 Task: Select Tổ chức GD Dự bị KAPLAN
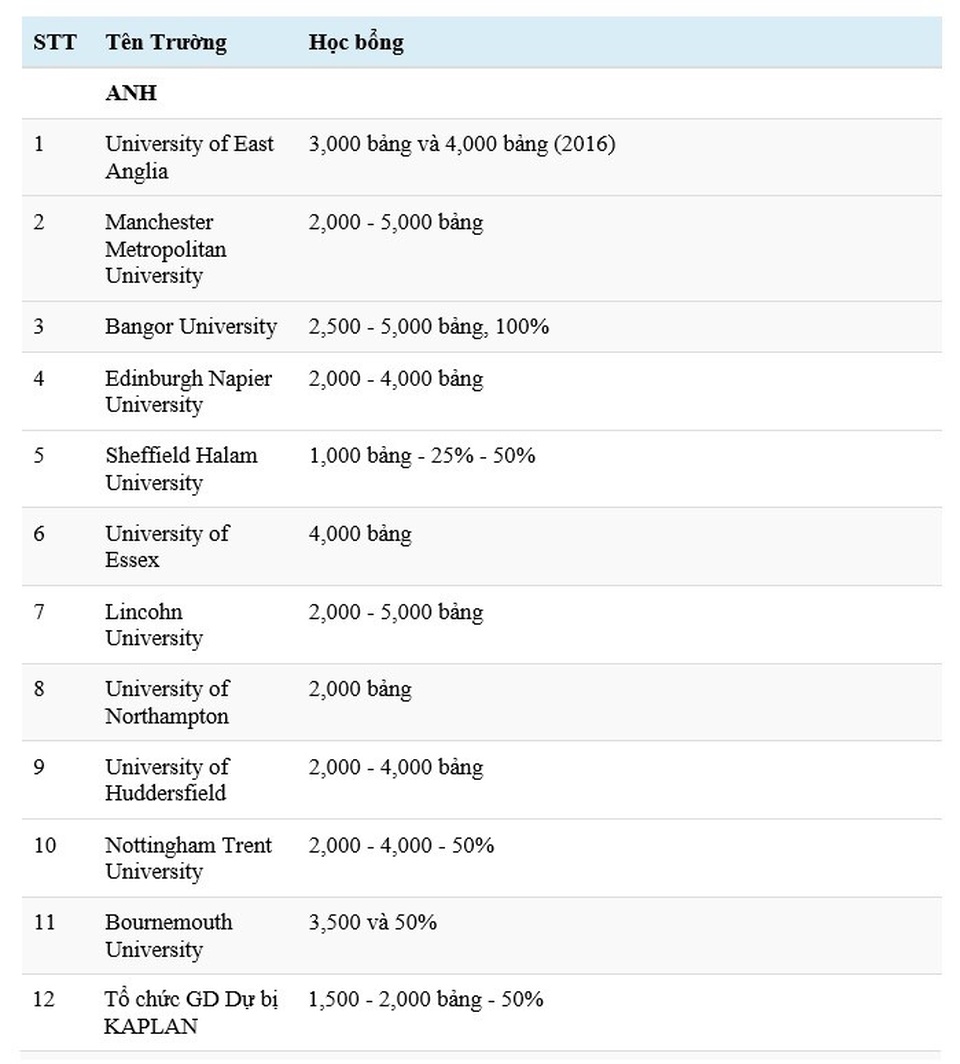(x=191, y=1013)
